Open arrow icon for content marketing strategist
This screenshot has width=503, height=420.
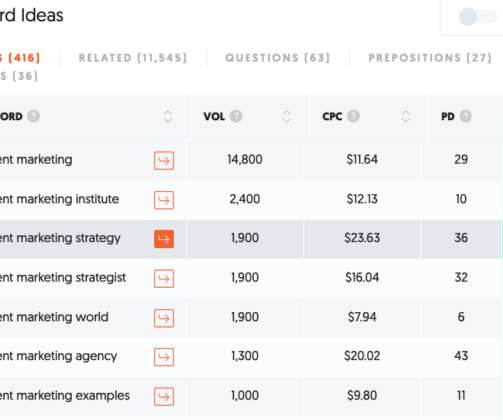[164, 278]
